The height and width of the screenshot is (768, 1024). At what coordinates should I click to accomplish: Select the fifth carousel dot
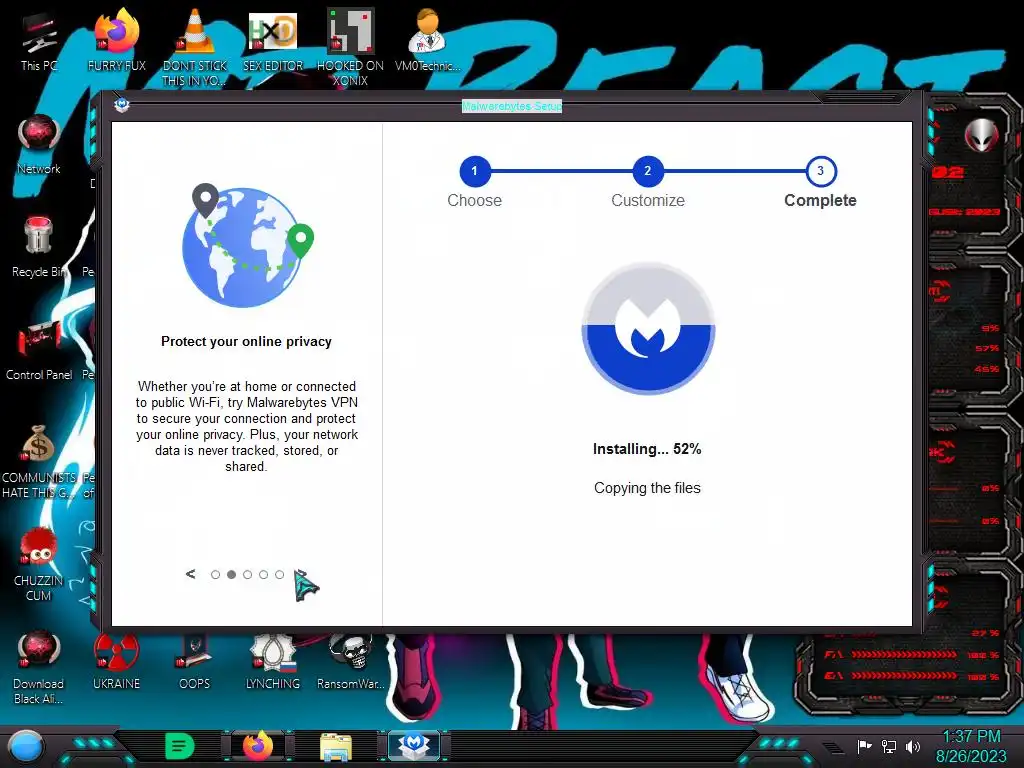(x=280, y=575)
